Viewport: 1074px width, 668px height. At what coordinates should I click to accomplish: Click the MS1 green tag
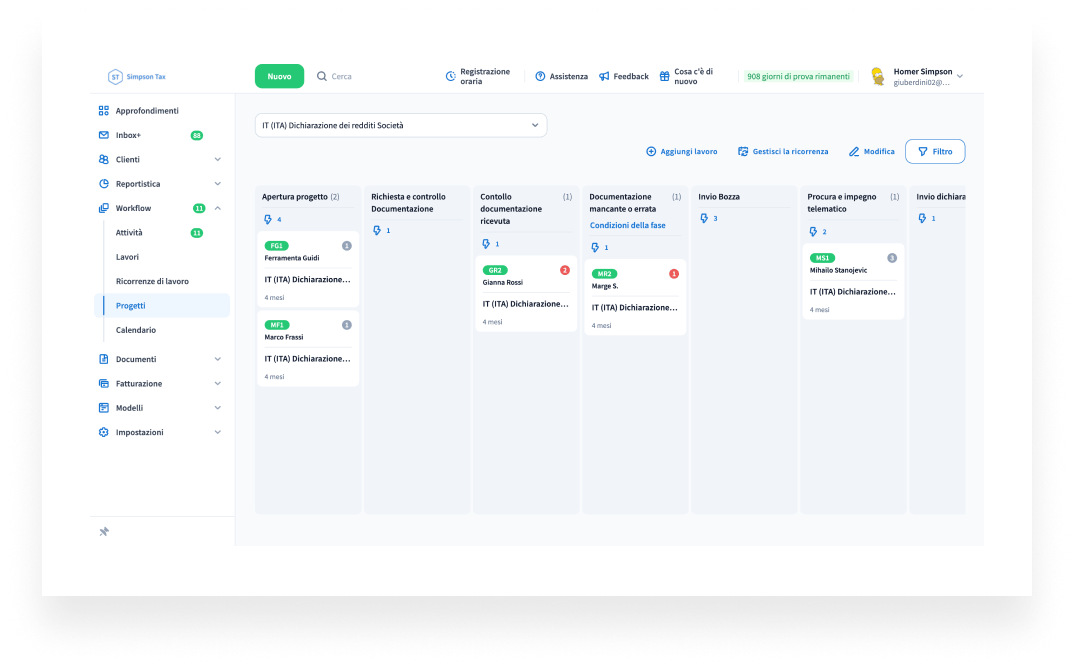click(822, 258)
